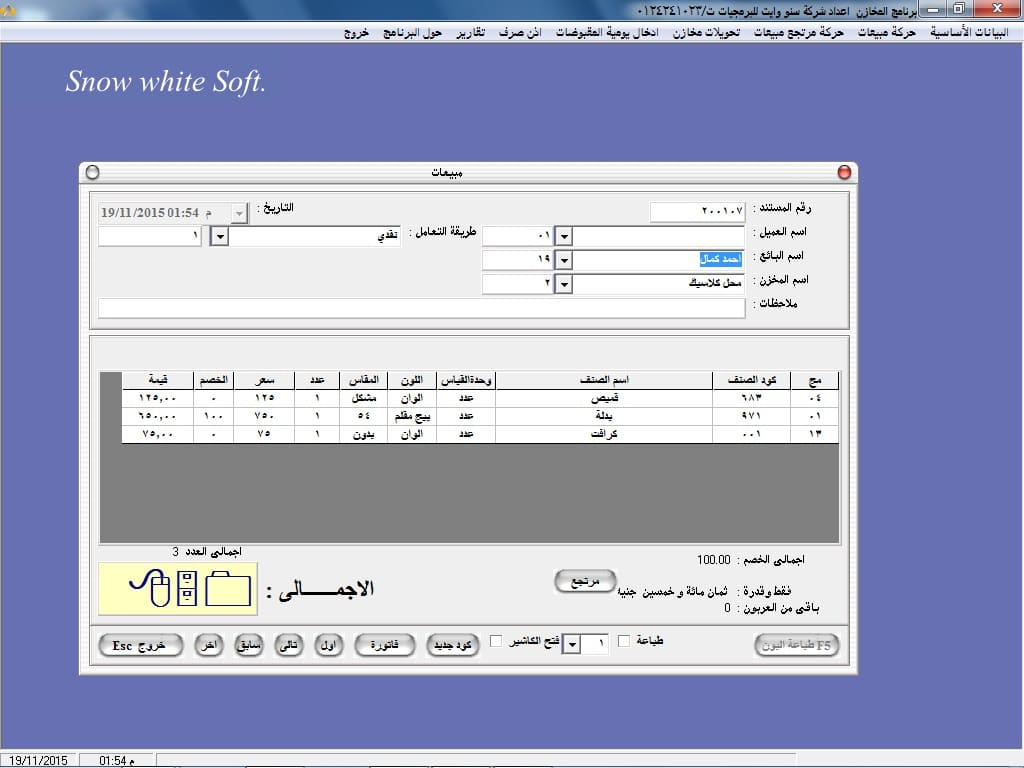1024x768 pixels.
Task: Click the اسم العميل code field ٠١
Action: 518,236
